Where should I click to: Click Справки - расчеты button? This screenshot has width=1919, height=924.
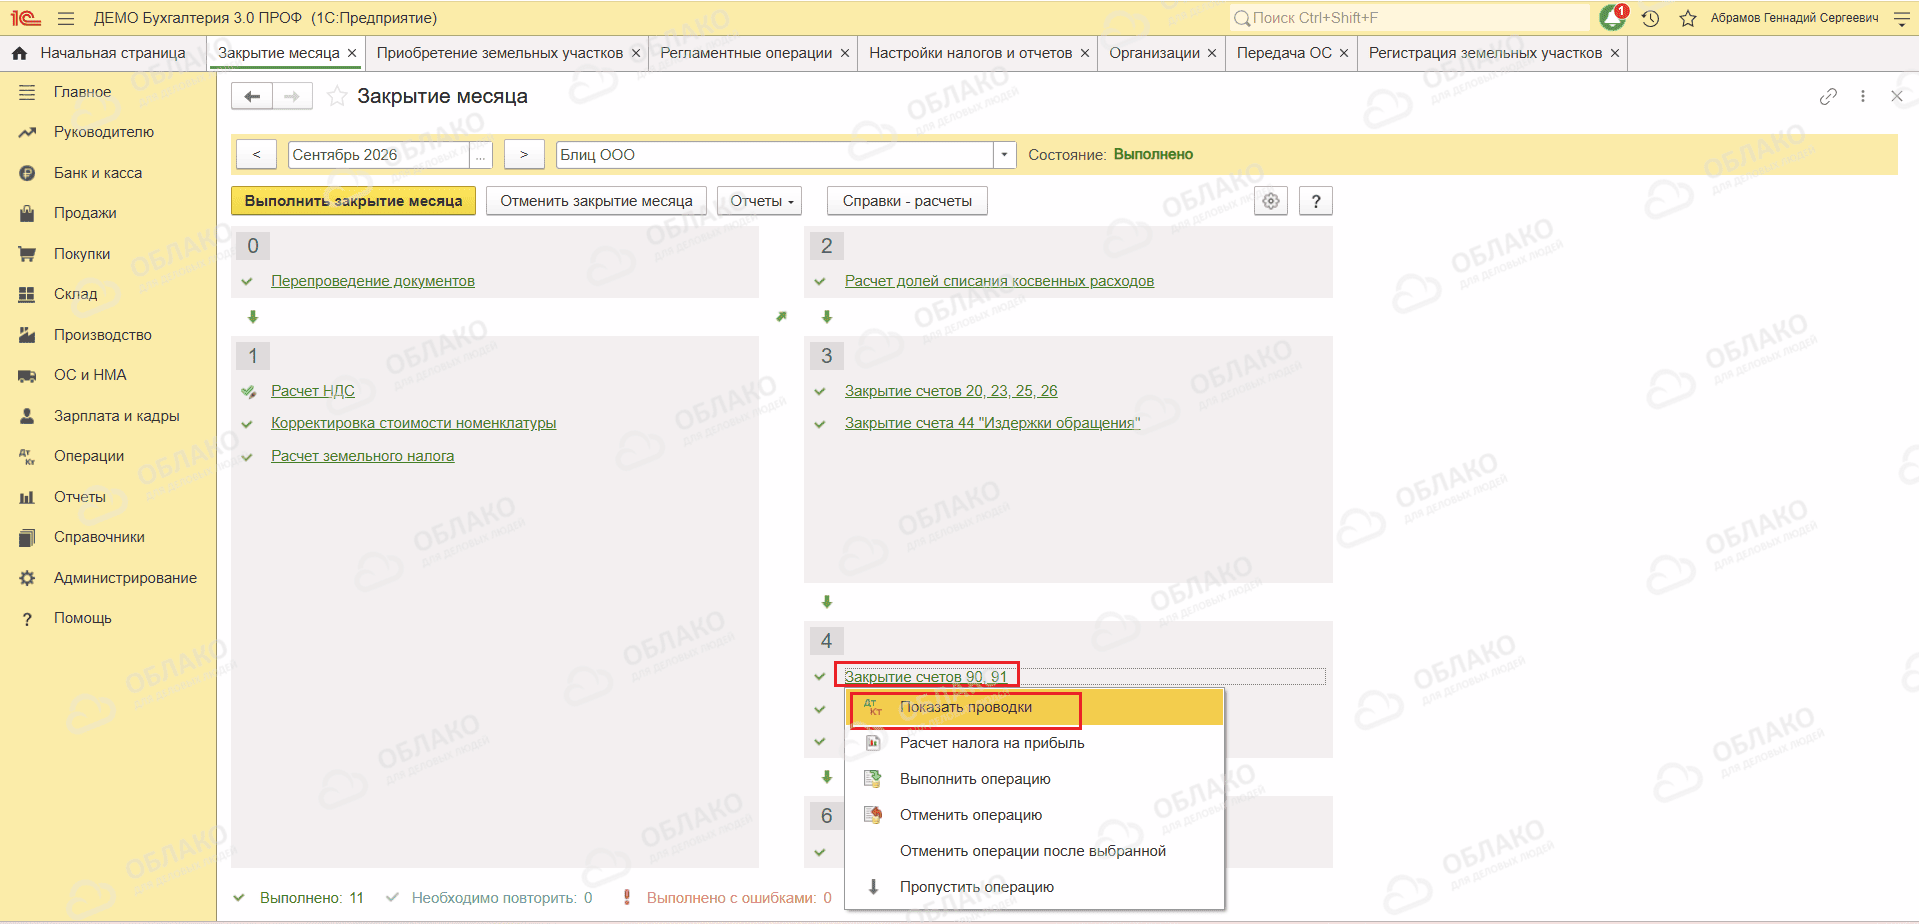point(907,201)
